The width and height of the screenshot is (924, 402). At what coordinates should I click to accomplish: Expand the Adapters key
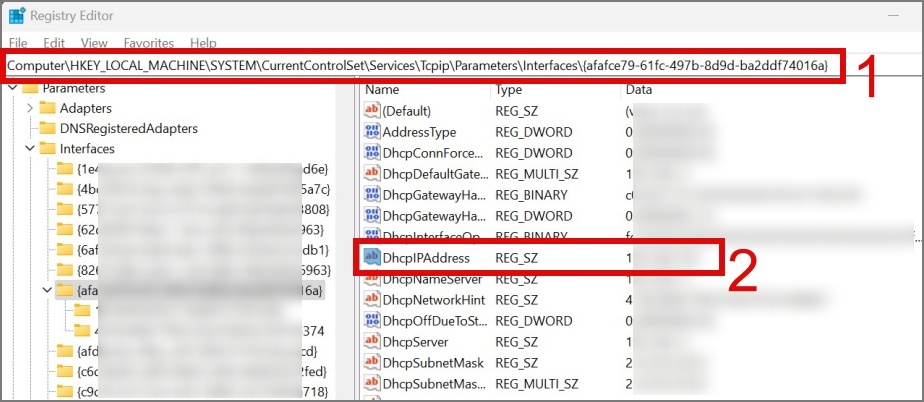tap(31, 108)
